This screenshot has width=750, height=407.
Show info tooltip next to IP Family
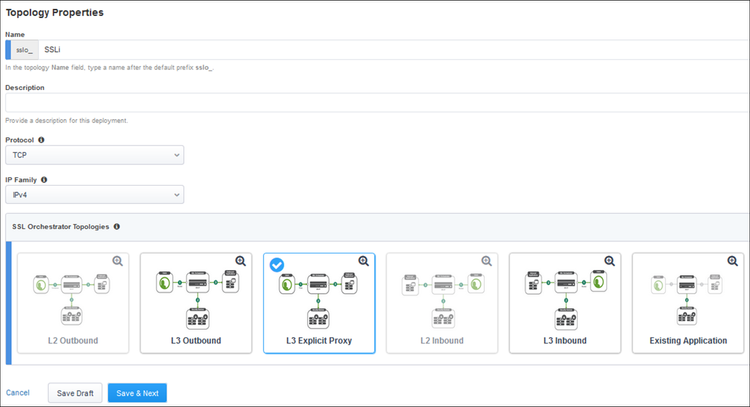click(44, 180)
